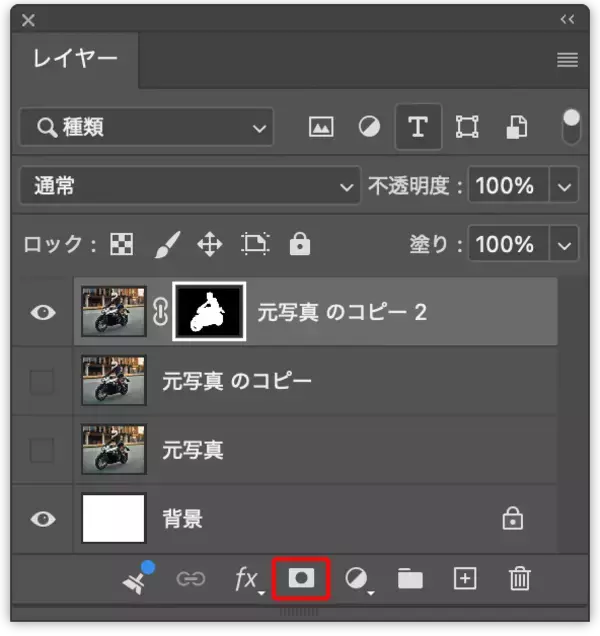Lock all layer attributes padlock icon

(x=300, y=244)
